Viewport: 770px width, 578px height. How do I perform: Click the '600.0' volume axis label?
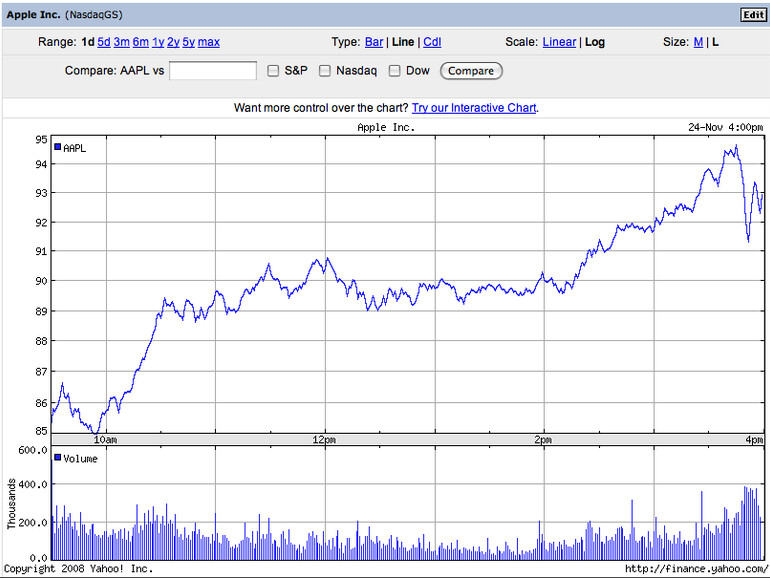(x=33, y=450)
